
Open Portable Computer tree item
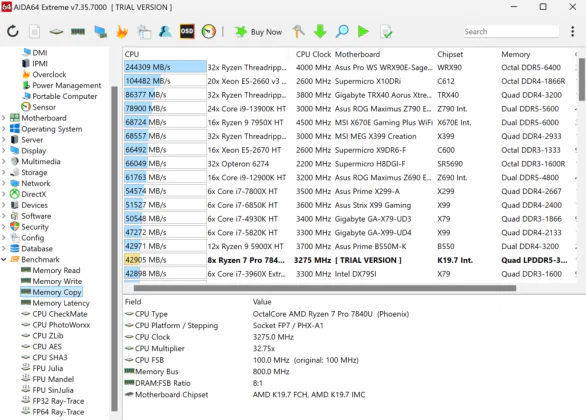pos(65,96)
